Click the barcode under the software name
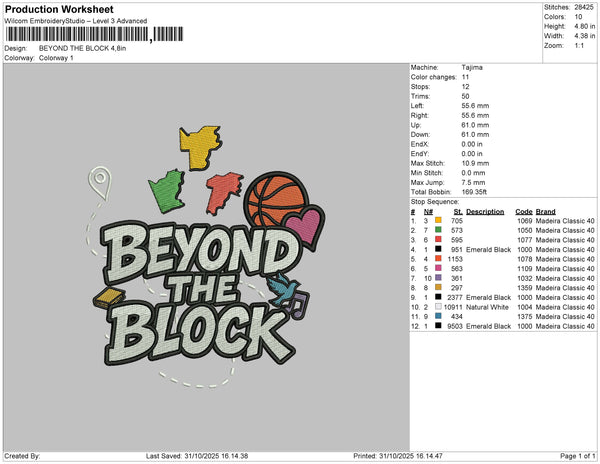 (x=94, y=34)
